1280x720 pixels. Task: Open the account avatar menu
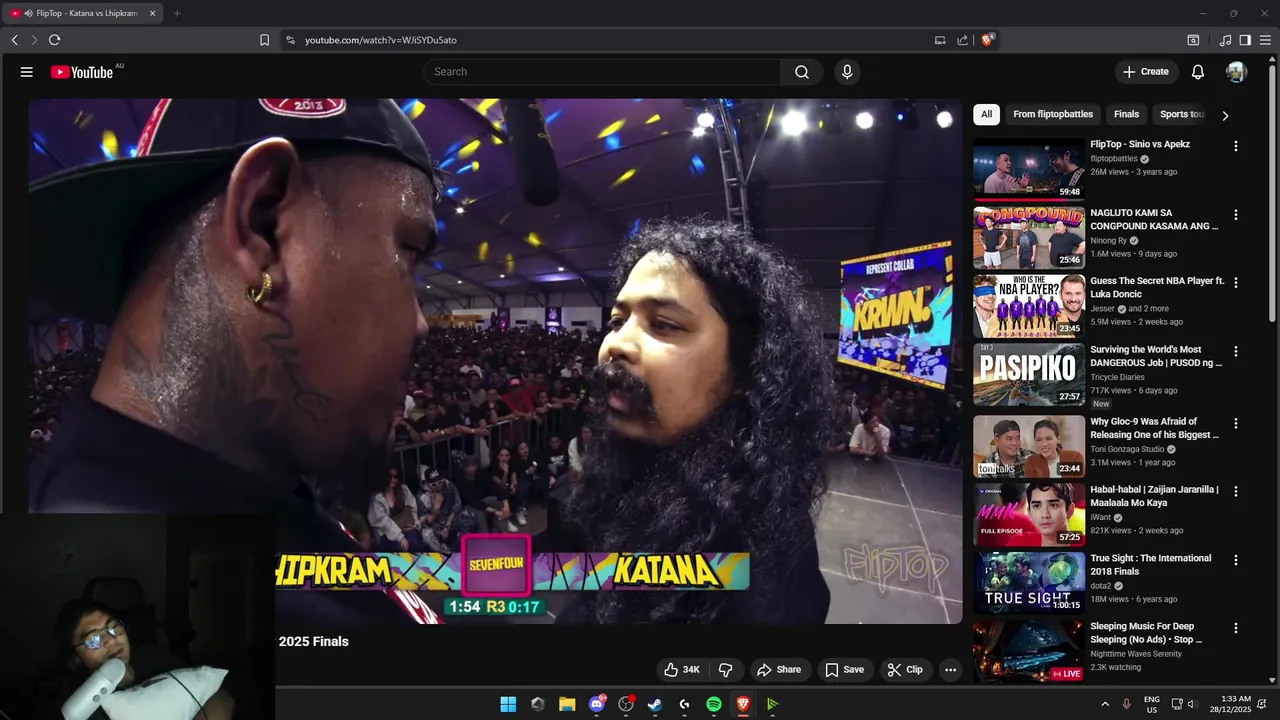click(1236, 72)
